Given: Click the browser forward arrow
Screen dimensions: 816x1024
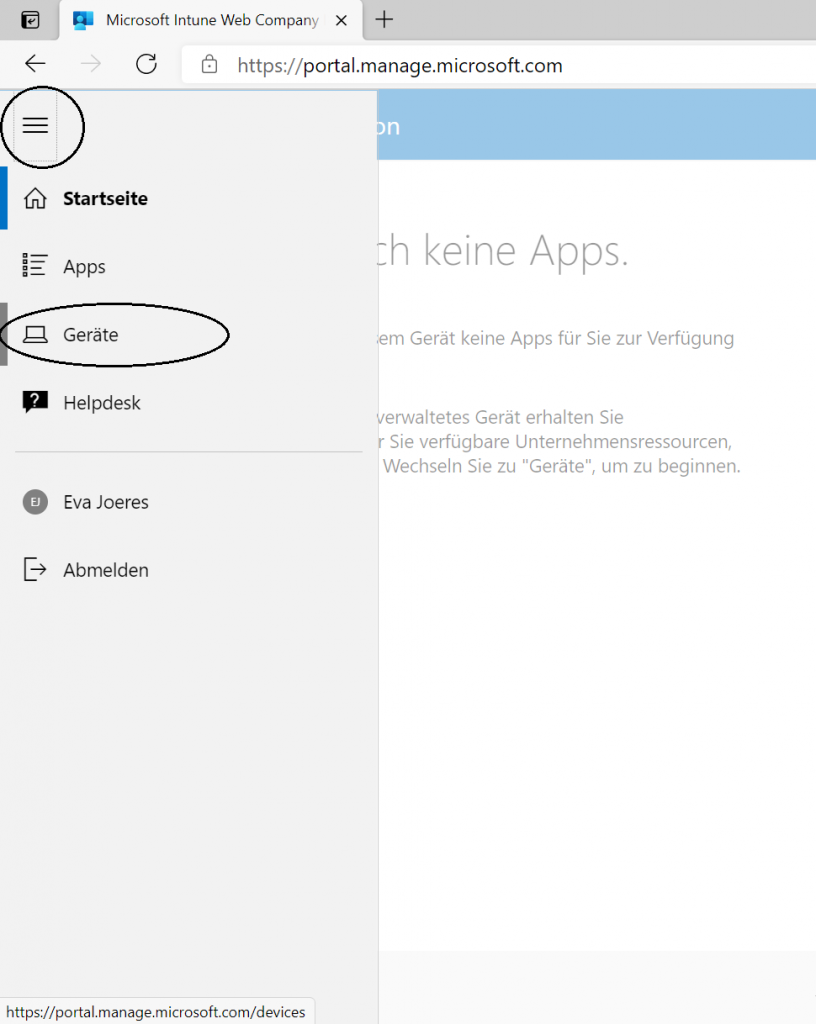Looking at the screenshot, I should (91, 65).
